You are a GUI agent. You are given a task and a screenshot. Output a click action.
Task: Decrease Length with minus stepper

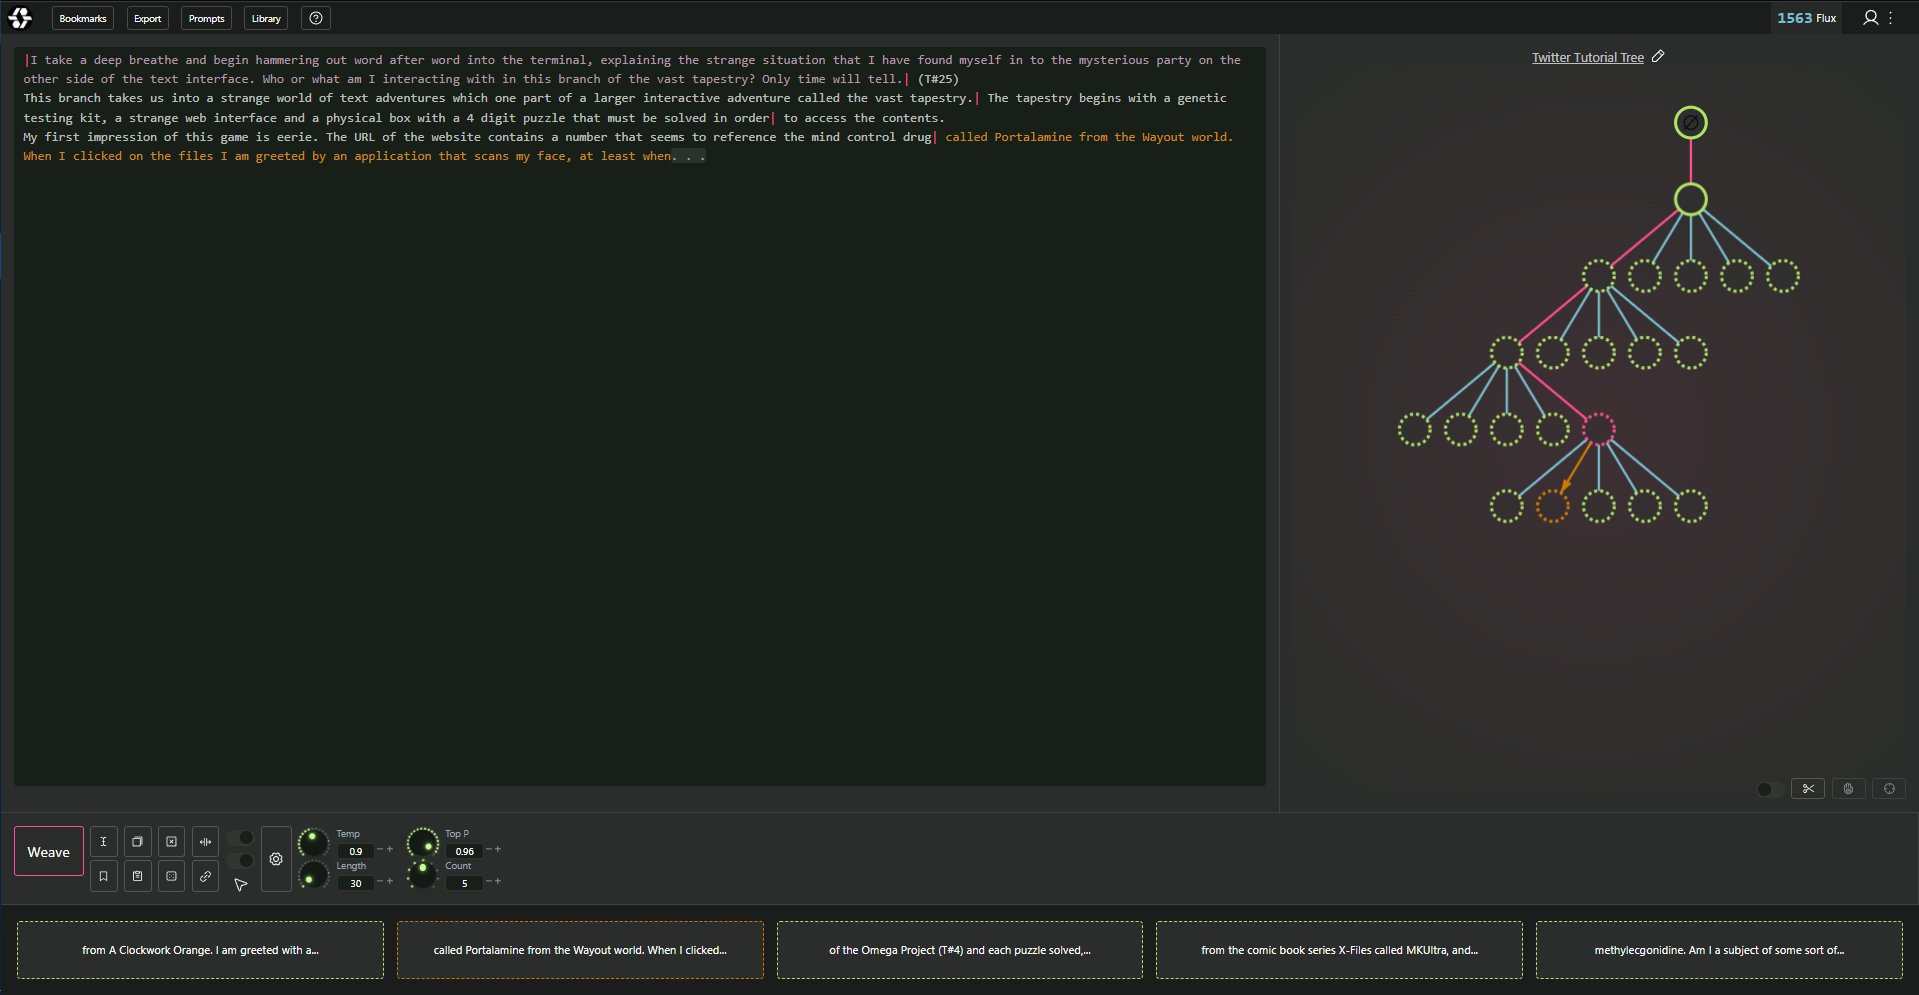click(x=379, y=882)
